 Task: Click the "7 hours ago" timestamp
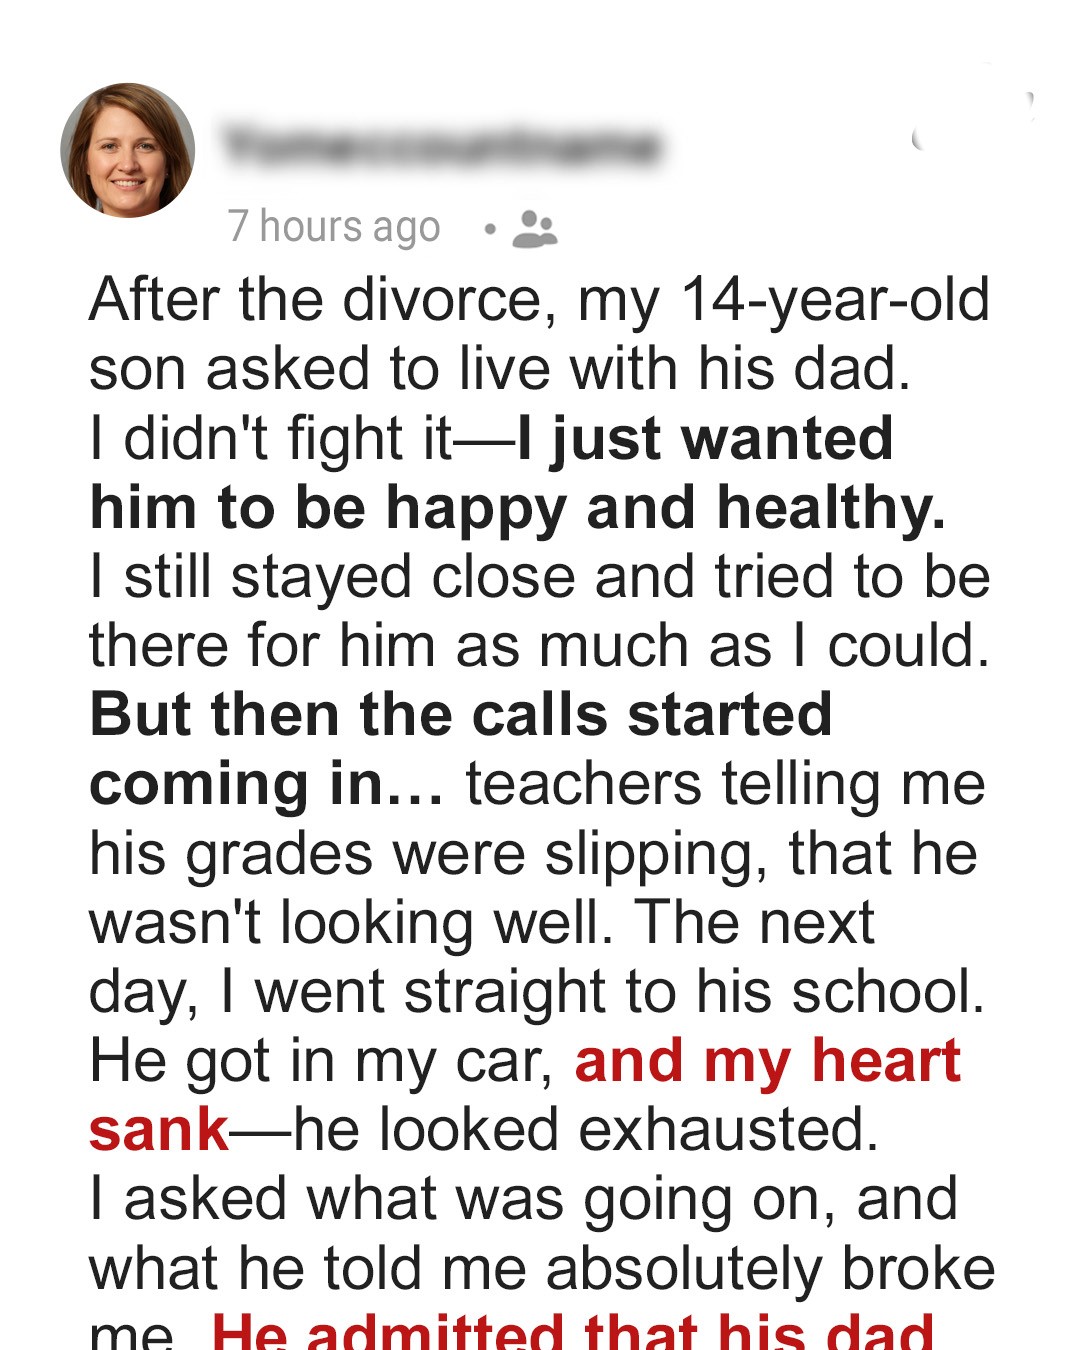[x=334, y=227]
